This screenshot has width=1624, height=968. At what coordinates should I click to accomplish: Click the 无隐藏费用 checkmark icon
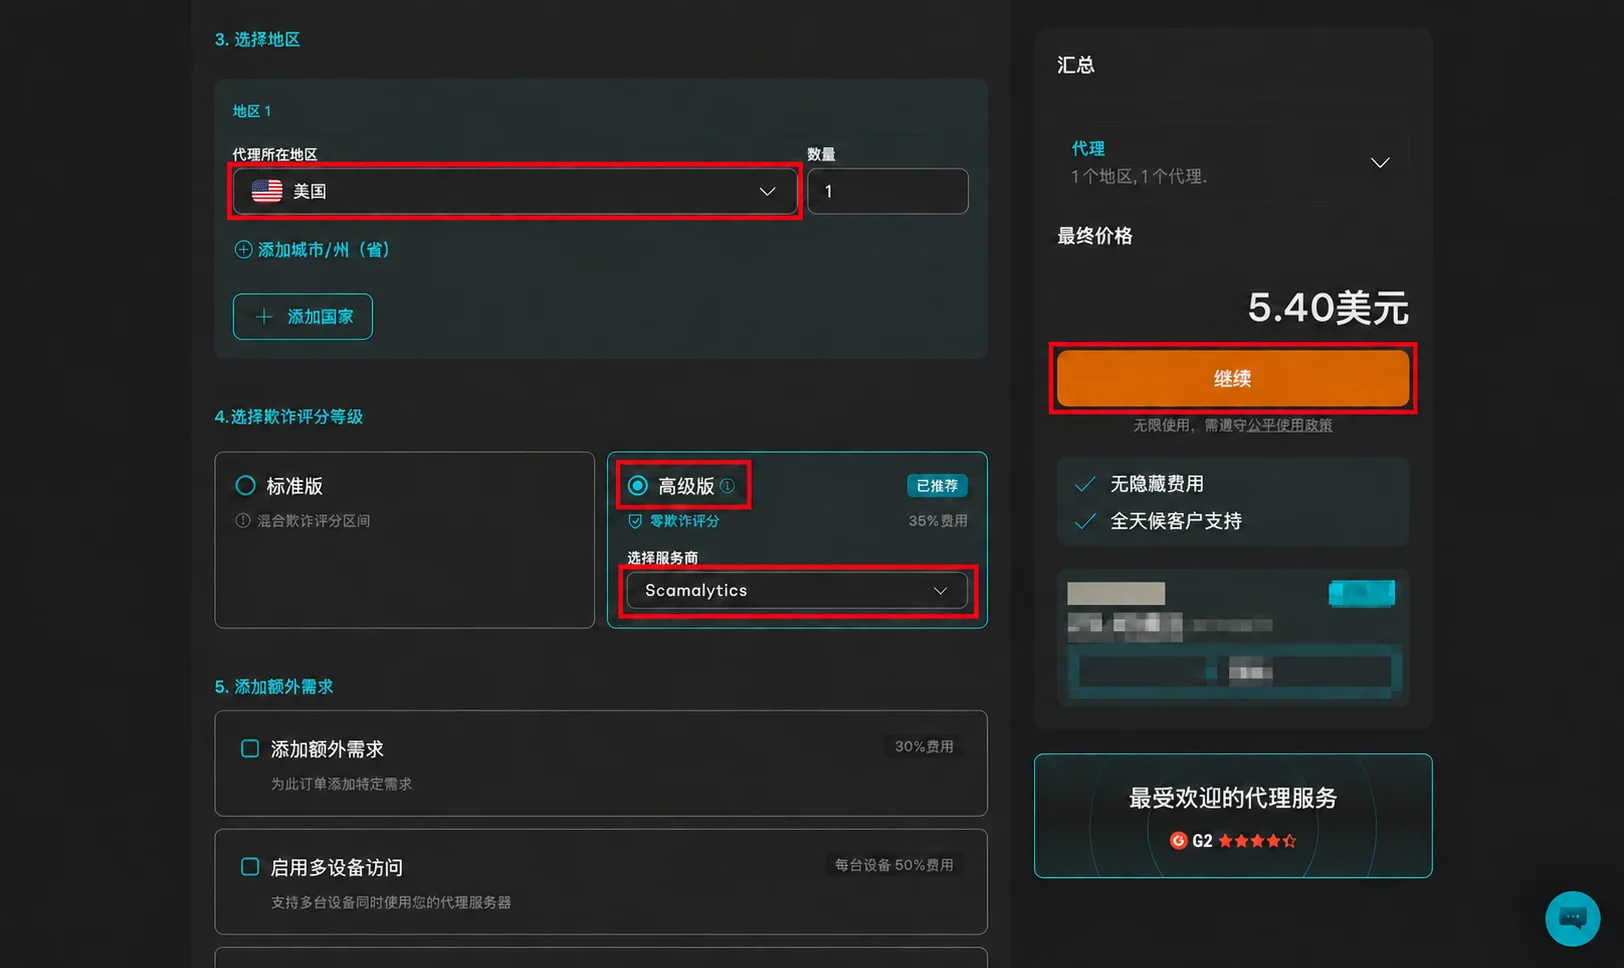1084,485
